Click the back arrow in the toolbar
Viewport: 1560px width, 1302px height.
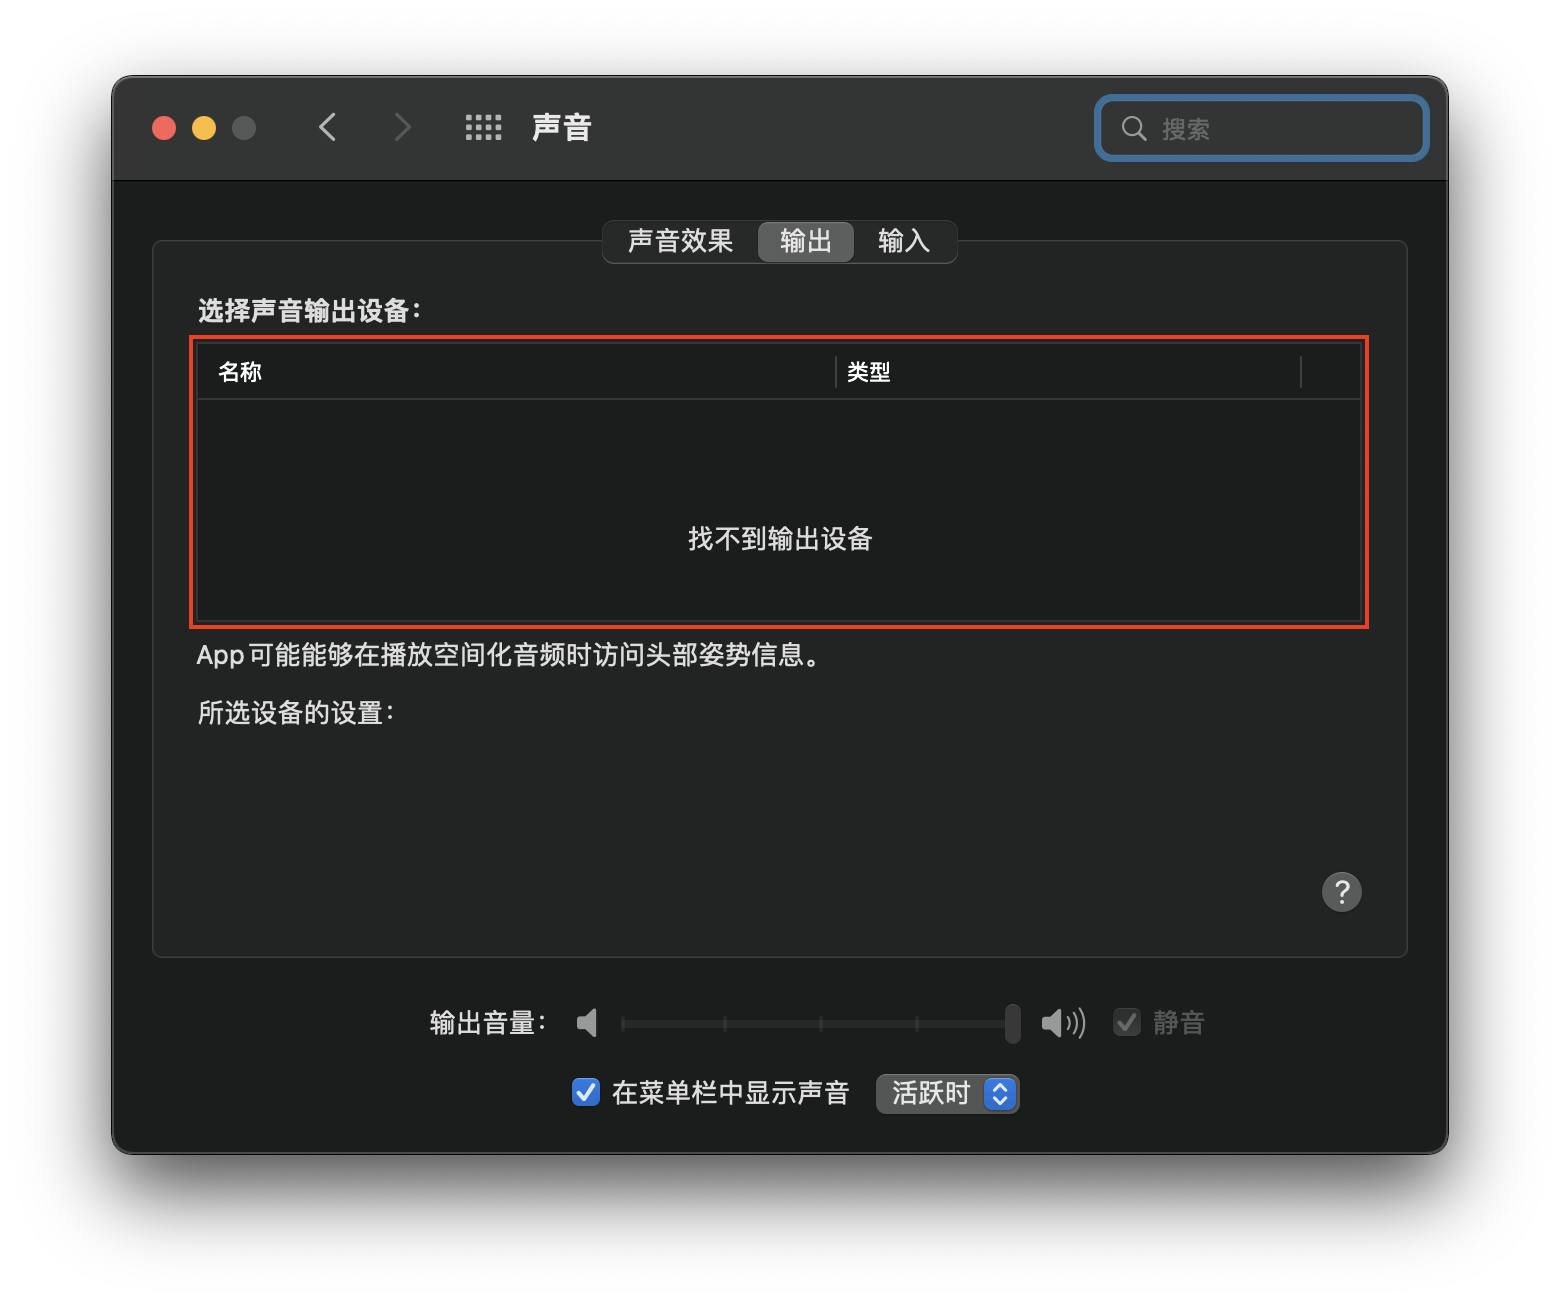click(x=327, y=128)
